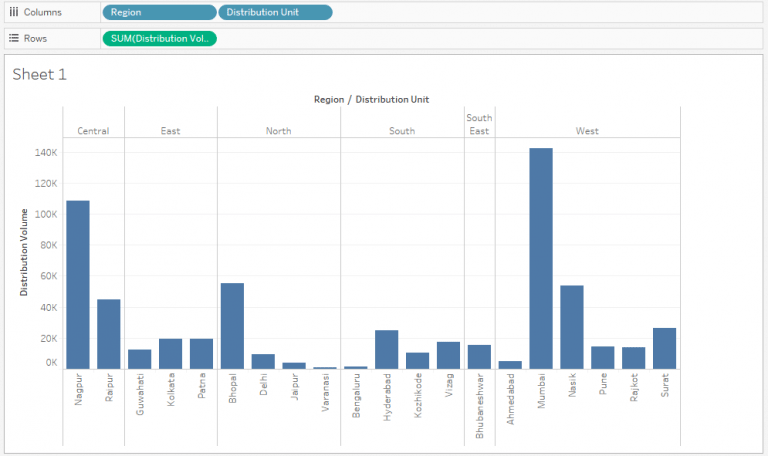Select the Central region header

coord(93,131)
